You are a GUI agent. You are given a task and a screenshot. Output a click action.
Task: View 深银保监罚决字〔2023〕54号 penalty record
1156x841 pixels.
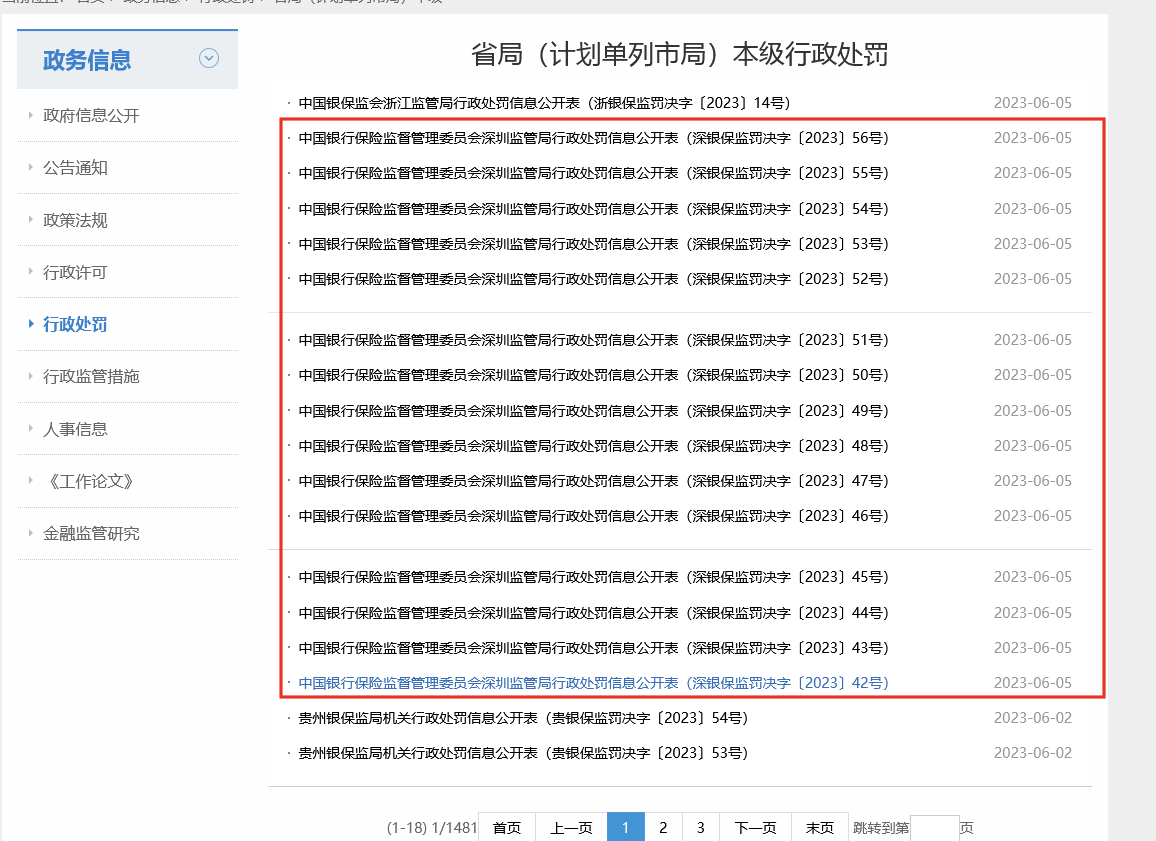tap(593, 209)
